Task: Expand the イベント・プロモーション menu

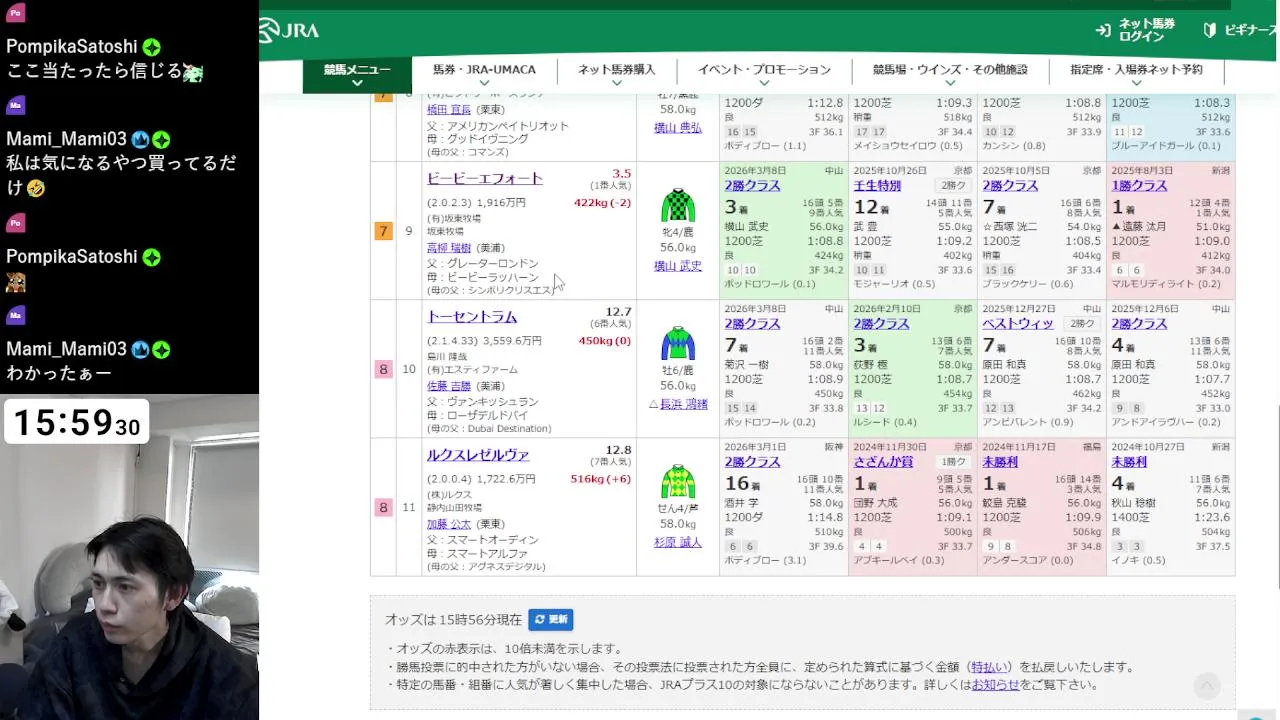Action: click(x=764, y=75)
